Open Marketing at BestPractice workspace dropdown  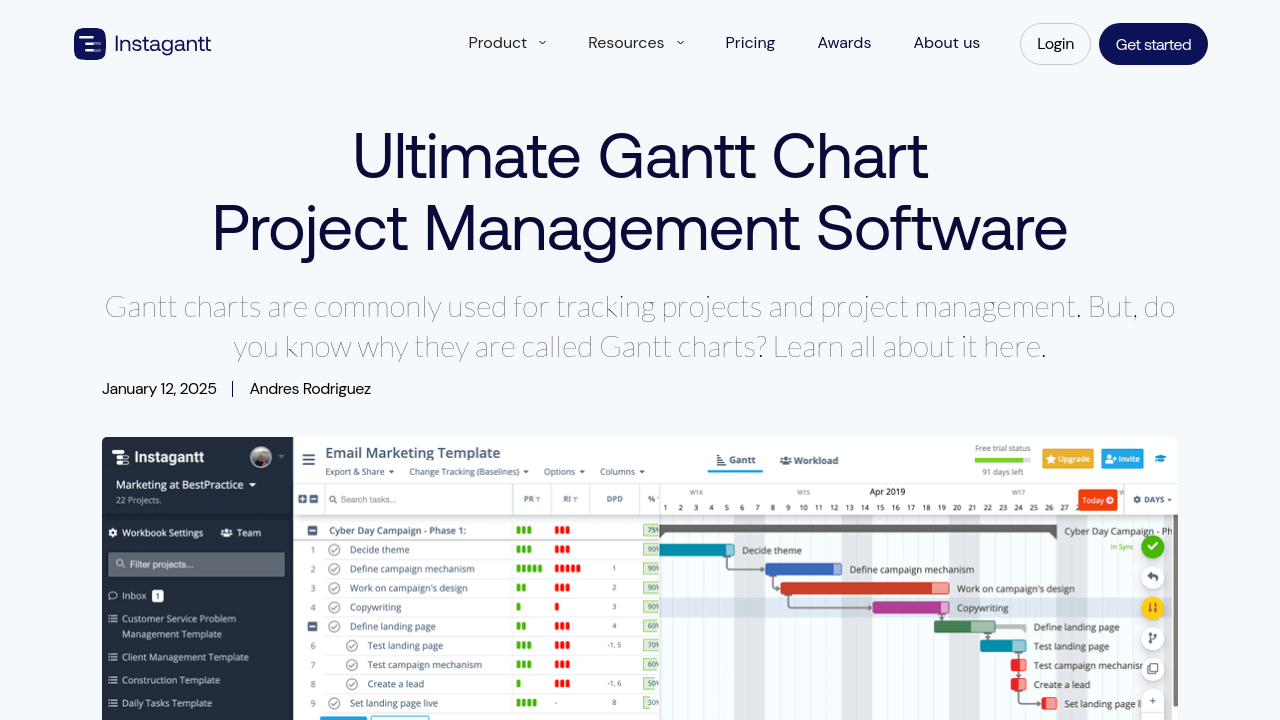(x=186, y=485)
